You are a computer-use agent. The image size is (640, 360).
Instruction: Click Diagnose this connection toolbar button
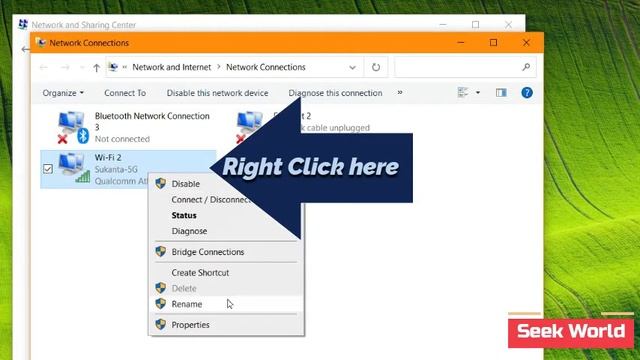335,93
